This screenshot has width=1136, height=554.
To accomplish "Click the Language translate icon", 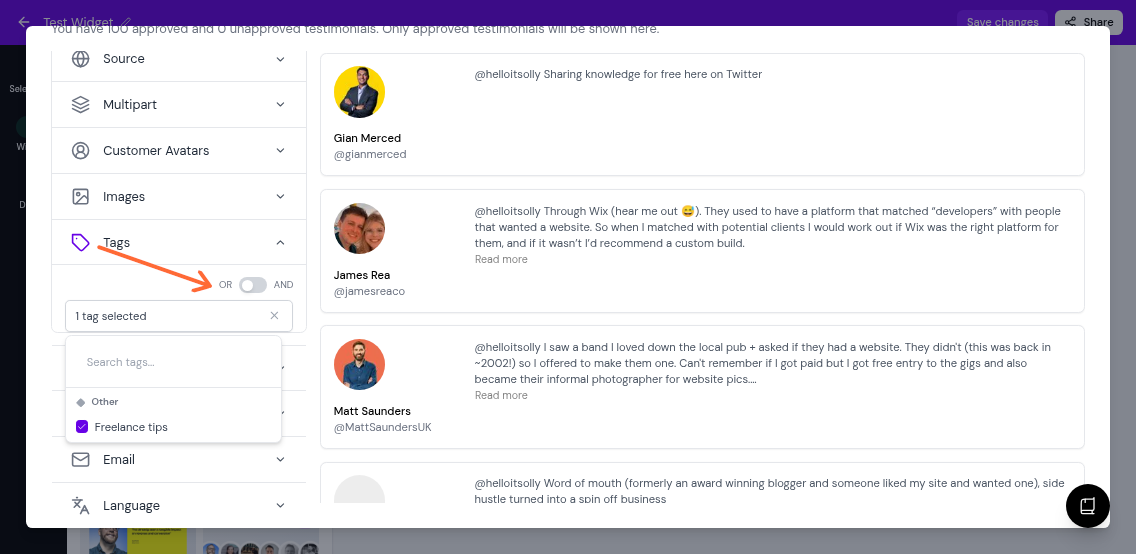I will click(x=81, y=506).
